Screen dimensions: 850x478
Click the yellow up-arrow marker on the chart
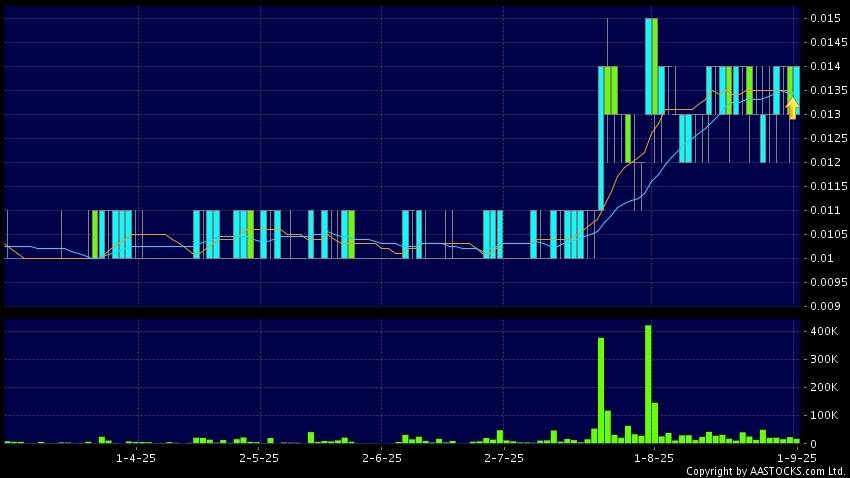coord(793,108)
